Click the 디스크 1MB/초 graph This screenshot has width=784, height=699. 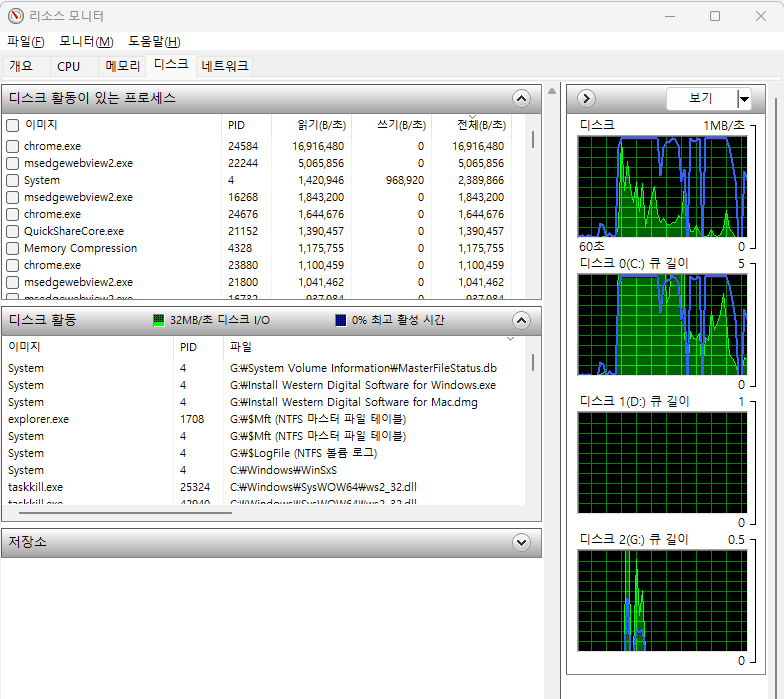point(662,186)
